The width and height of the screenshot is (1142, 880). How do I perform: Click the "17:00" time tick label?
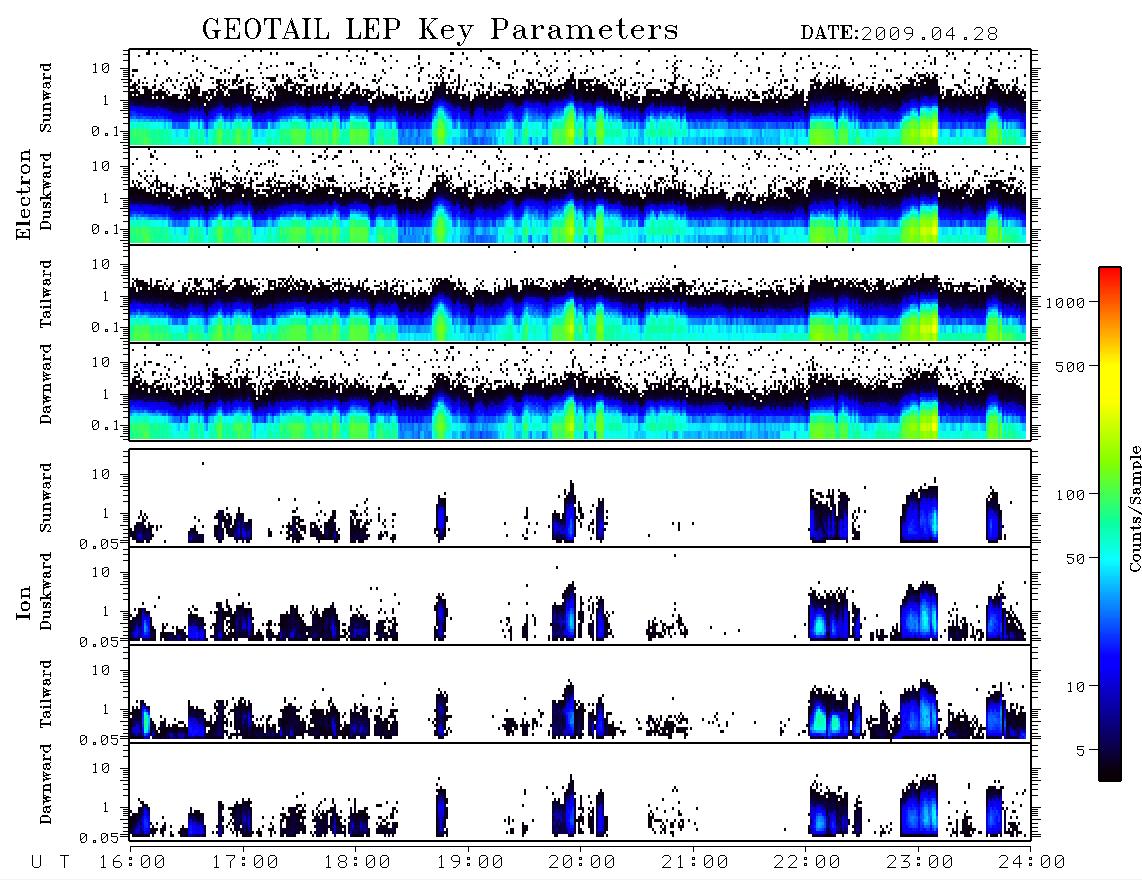tap(245, 863)
